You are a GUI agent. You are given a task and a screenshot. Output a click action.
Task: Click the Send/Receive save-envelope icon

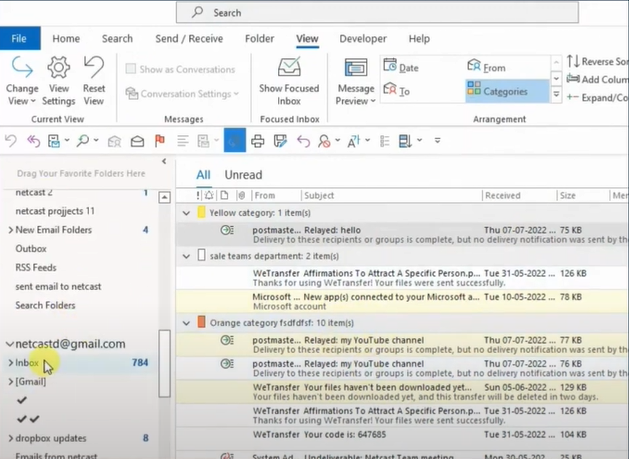pos(54,141)
